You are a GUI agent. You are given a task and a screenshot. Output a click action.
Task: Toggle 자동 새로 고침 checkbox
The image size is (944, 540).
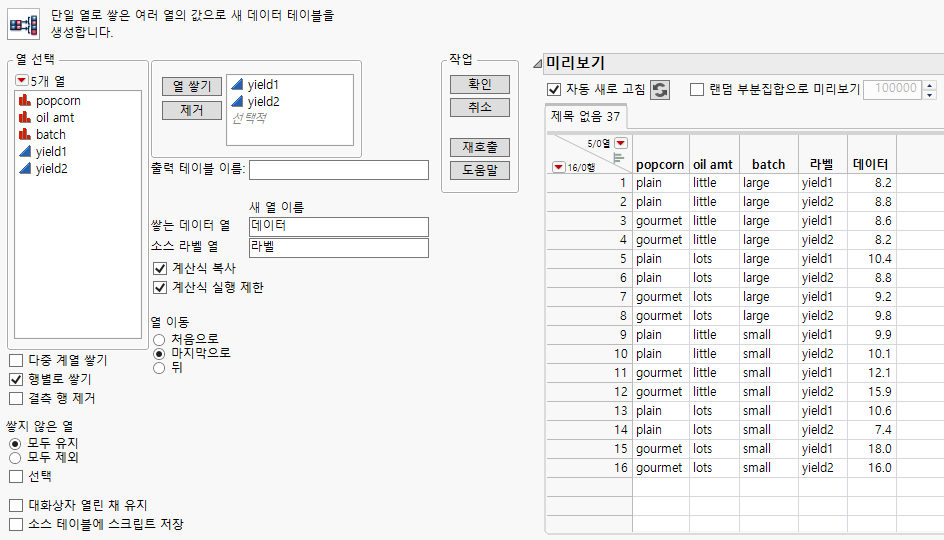(x=554, y=90)
